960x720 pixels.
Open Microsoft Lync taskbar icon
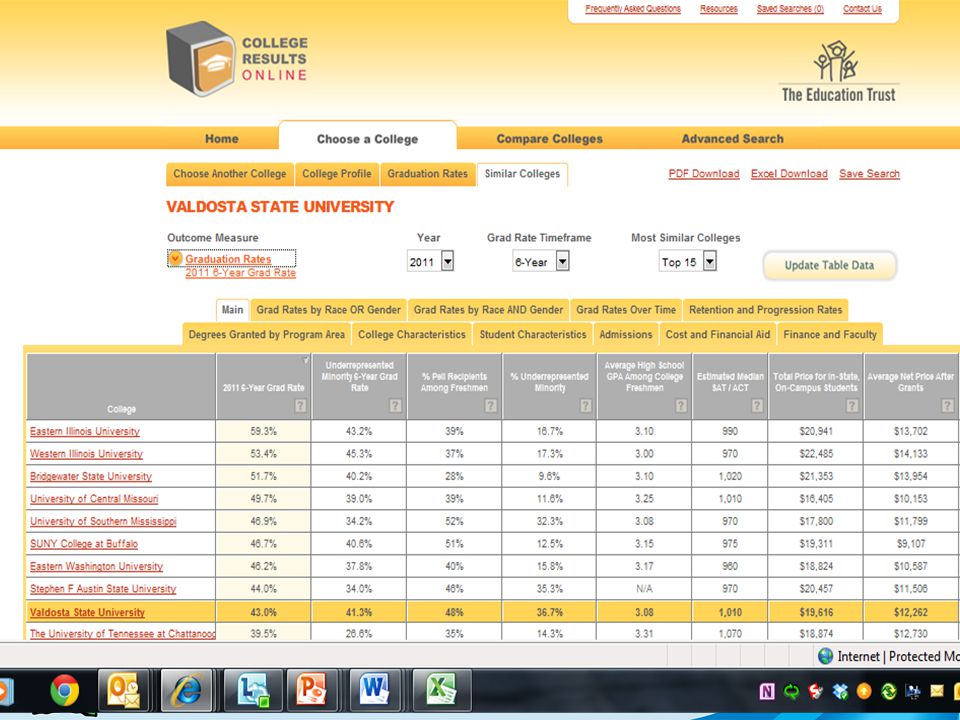pos(253,691)
